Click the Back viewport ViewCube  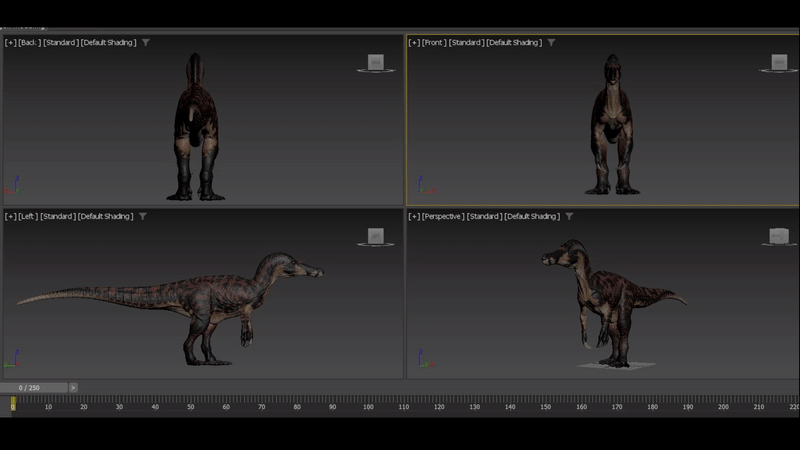[376, 63]
